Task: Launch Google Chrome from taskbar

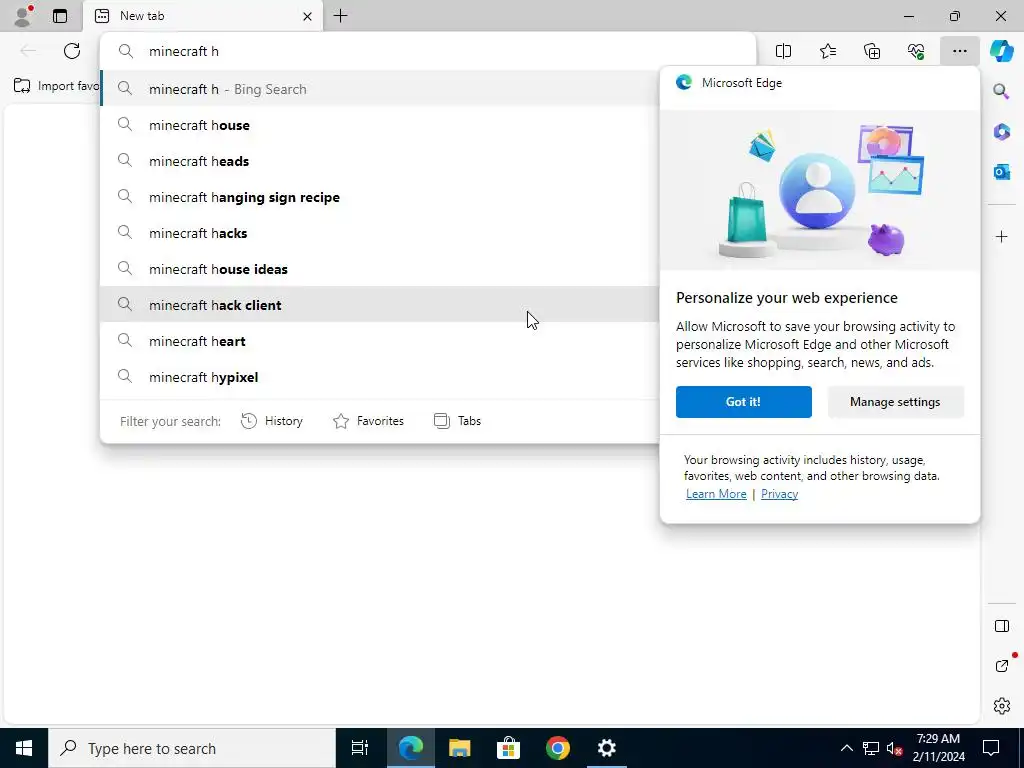Action: tap(558, 748)
